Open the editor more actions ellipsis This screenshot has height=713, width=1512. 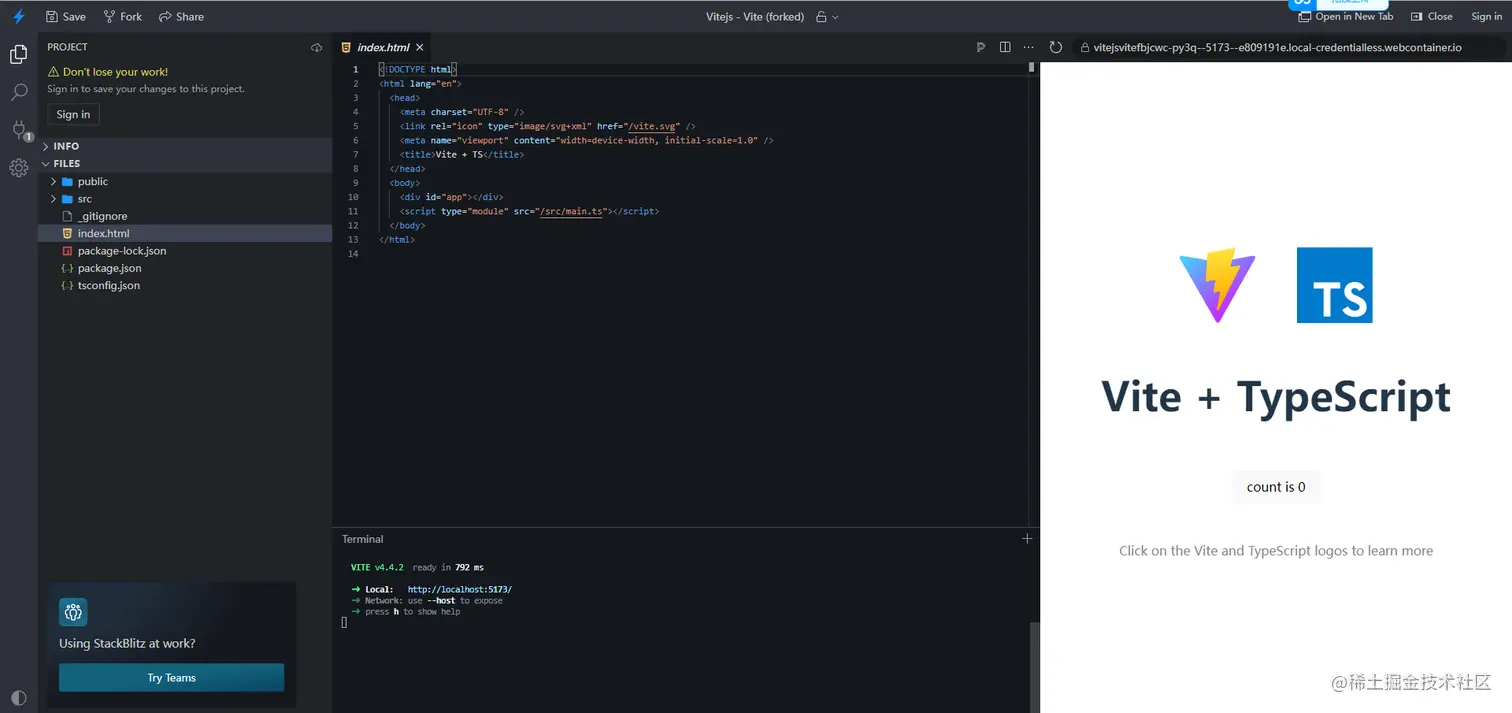(x=1028, y=47)
